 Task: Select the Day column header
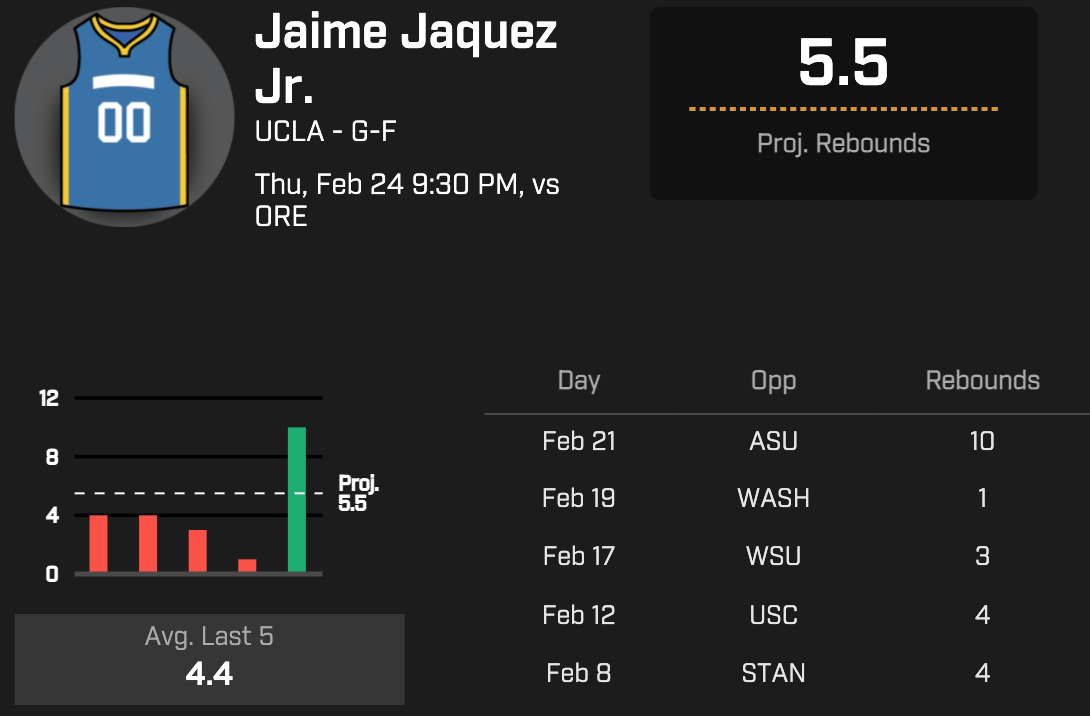579,381
